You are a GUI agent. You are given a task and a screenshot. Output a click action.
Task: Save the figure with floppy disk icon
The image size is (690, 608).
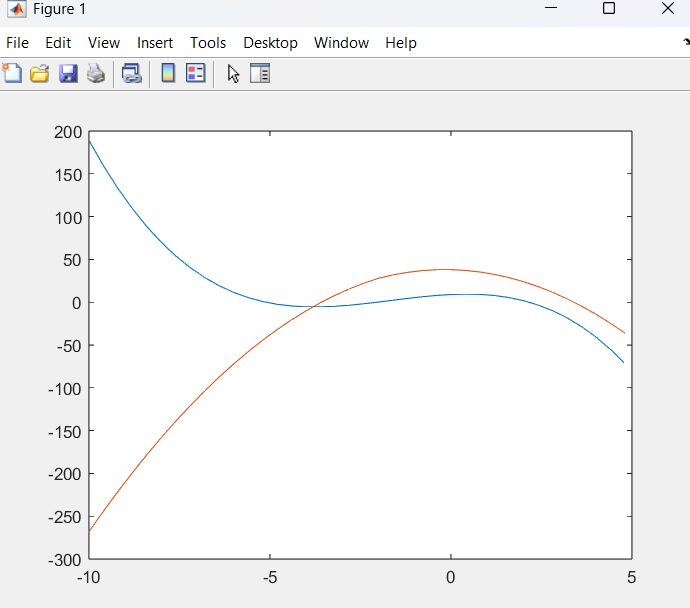(x=68, y=73)
